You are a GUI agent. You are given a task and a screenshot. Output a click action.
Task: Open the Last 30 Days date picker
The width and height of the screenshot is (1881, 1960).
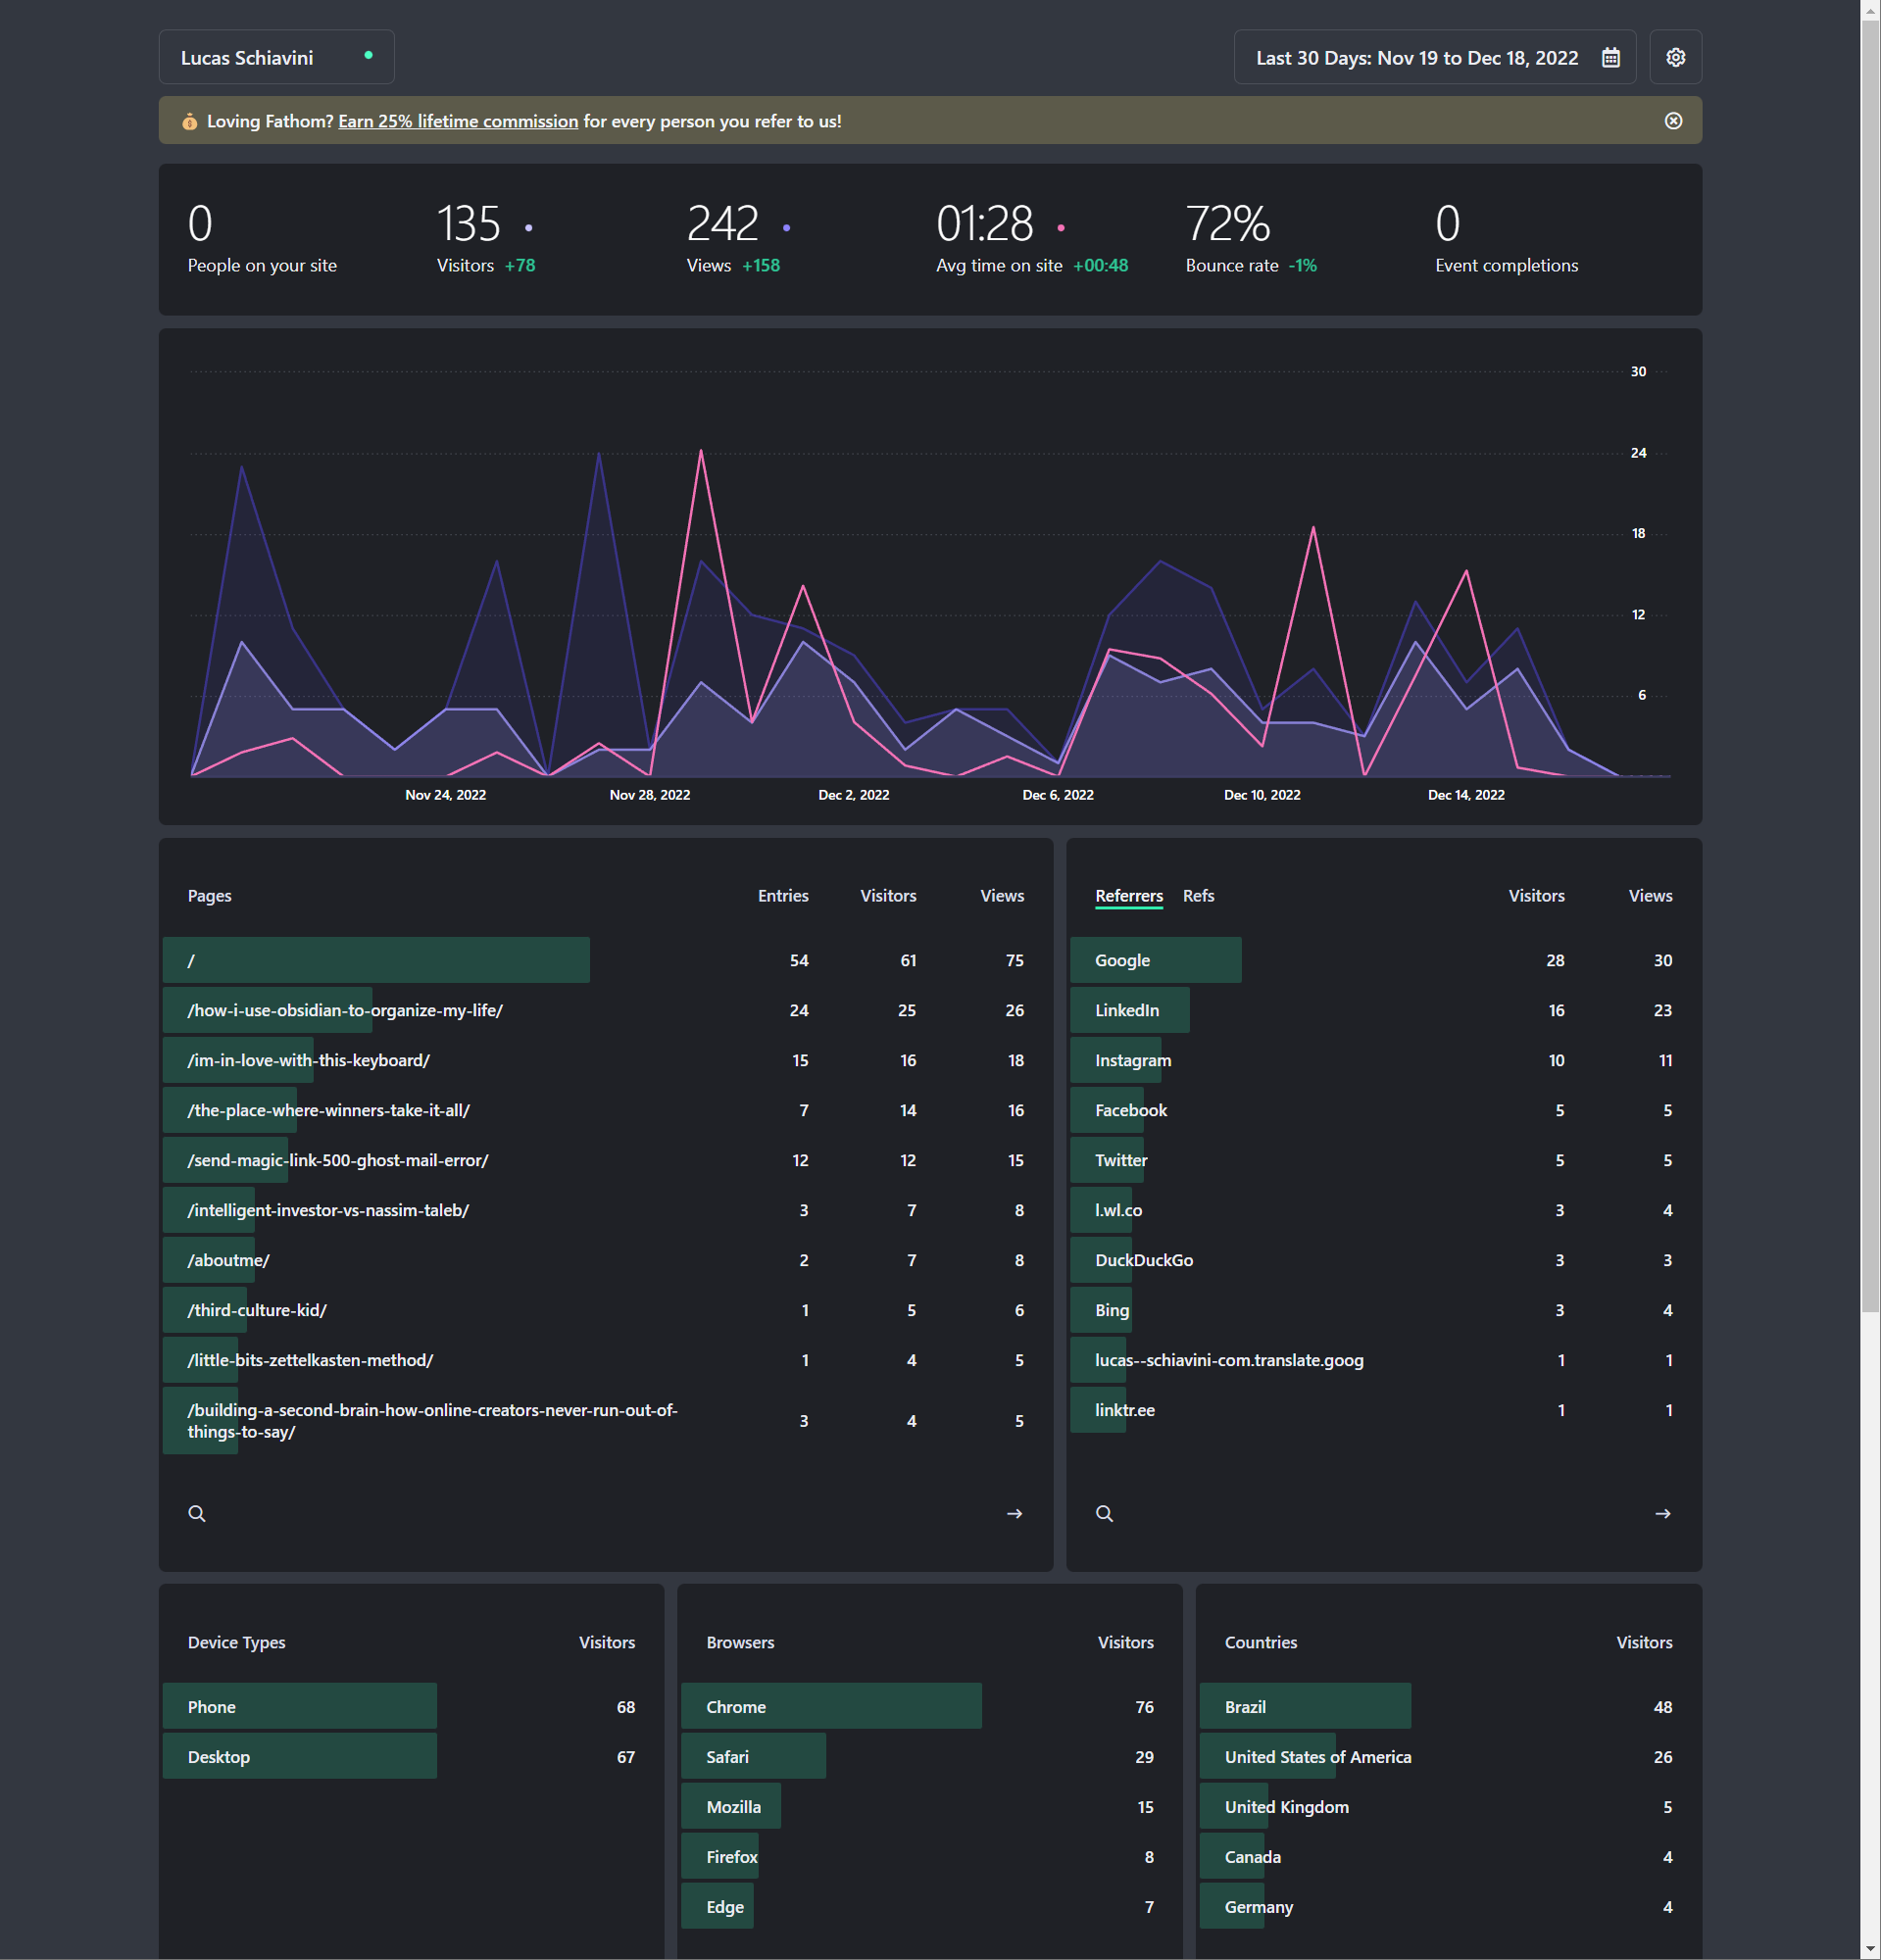click(1416, 58)
